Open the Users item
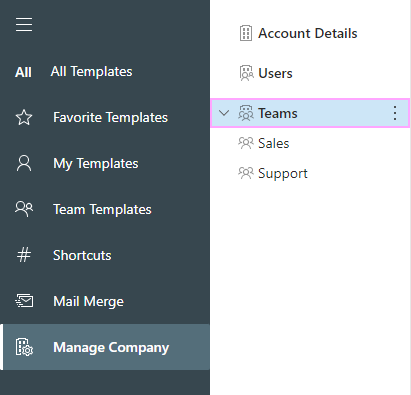 [275, 73]
